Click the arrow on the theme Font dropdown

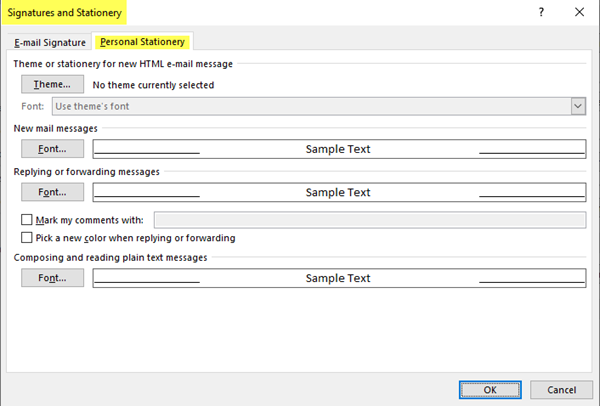pyautogui.click(x=578, y=106)
